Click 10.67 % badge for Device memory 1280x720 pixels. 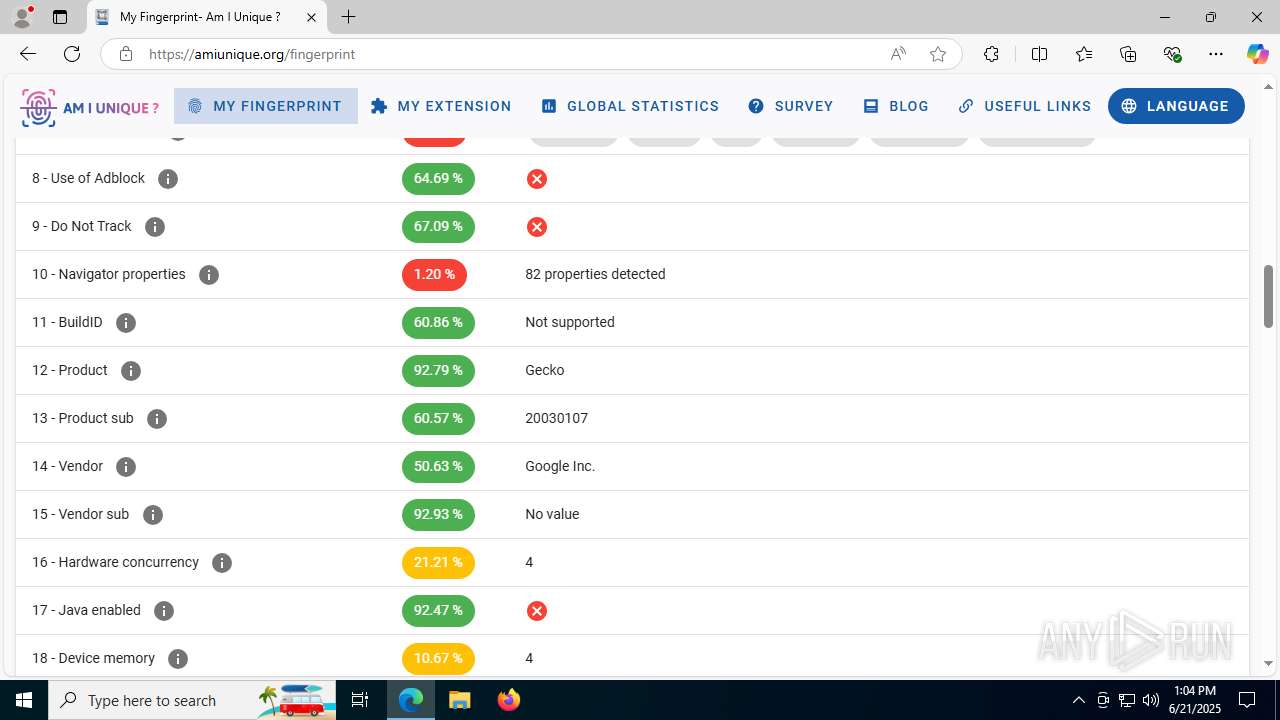[438, 659]
